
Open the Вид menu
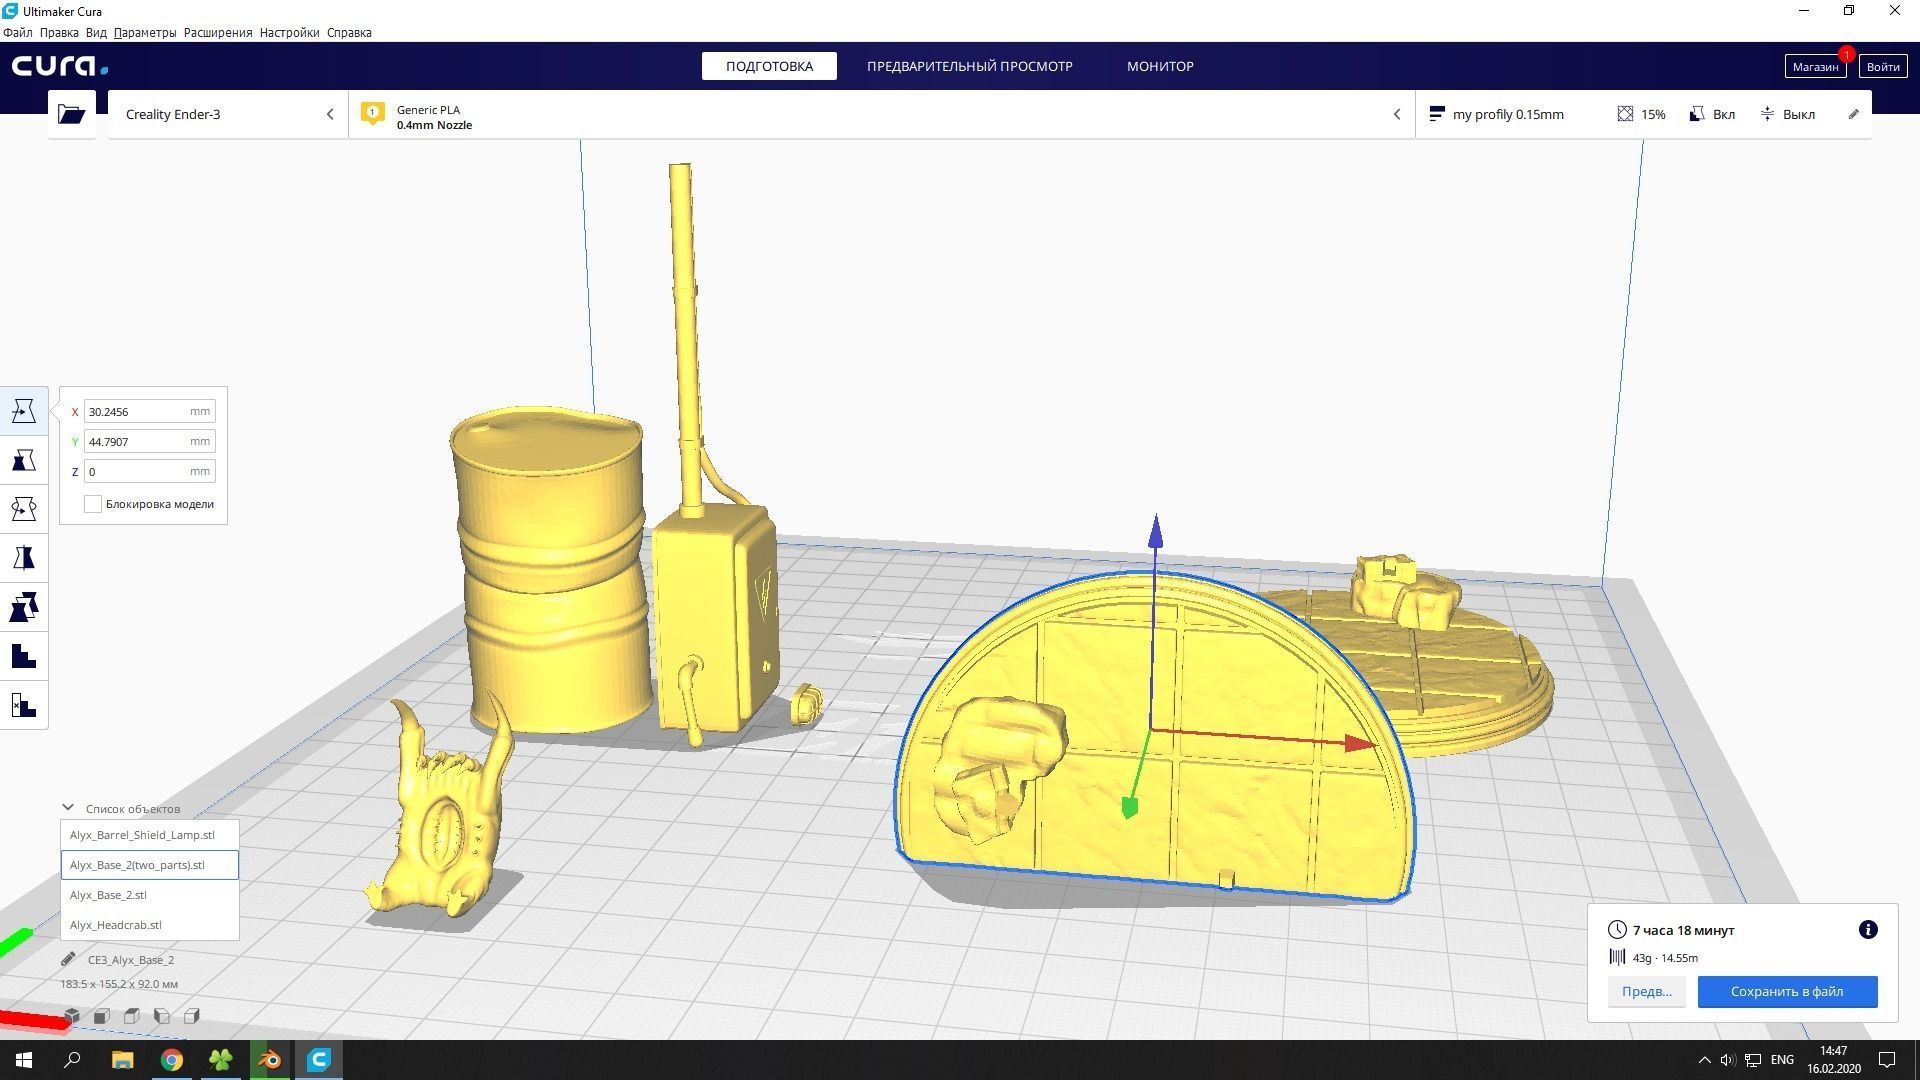[96, 32]
